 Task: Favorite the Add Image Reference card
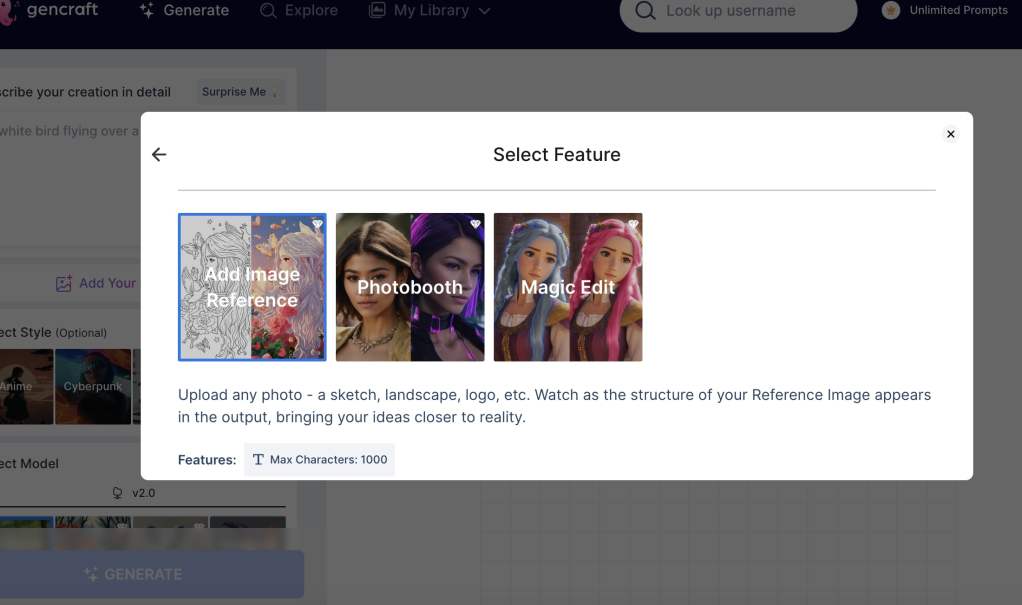coord(317,224)
